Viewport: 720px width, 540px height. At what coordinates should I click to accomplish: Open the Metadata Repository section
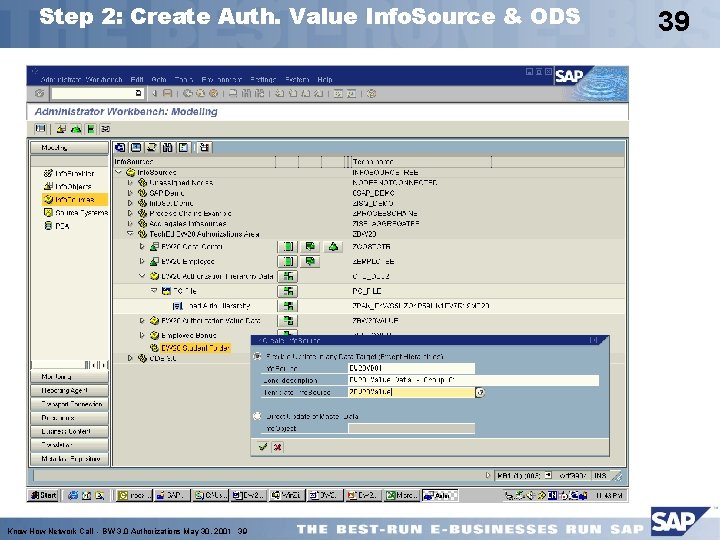tap(69, 459)
